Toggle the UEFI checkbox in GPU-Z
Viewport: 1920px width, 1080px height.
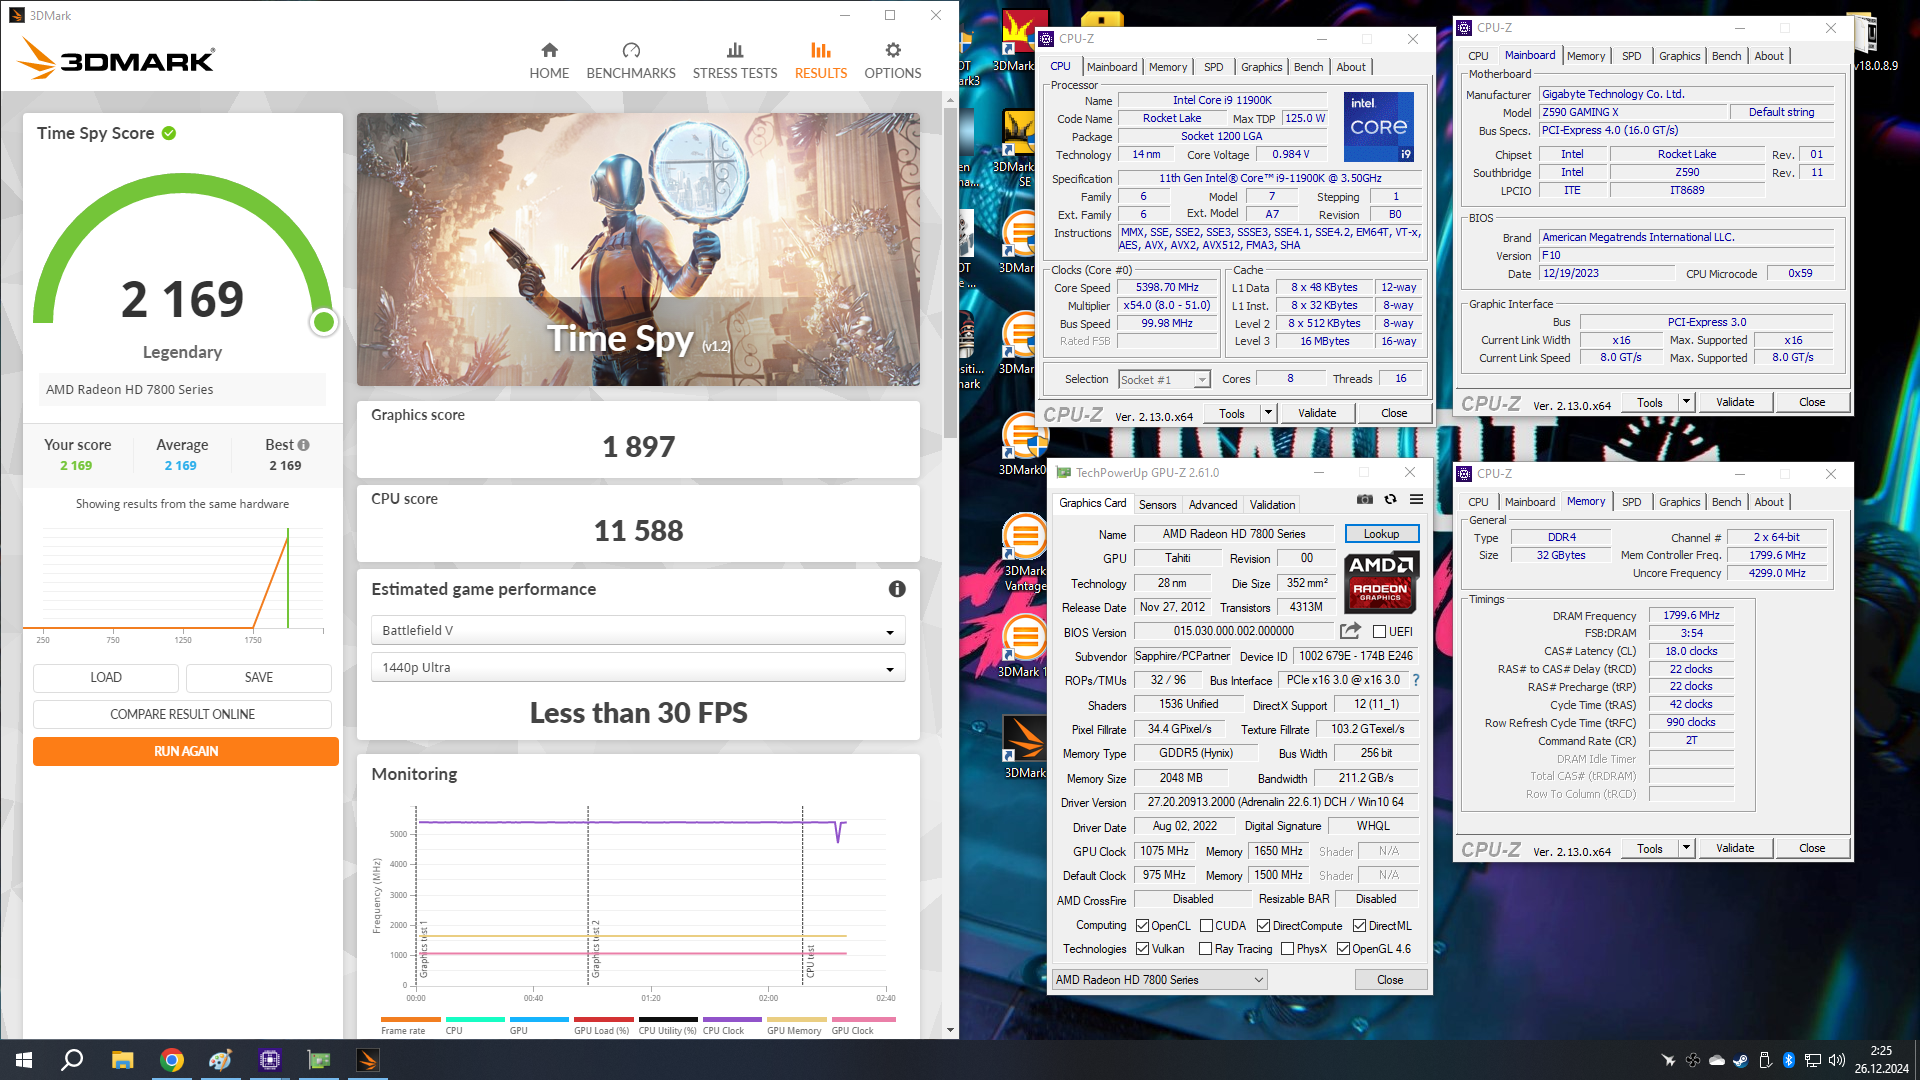[1379, 632]
